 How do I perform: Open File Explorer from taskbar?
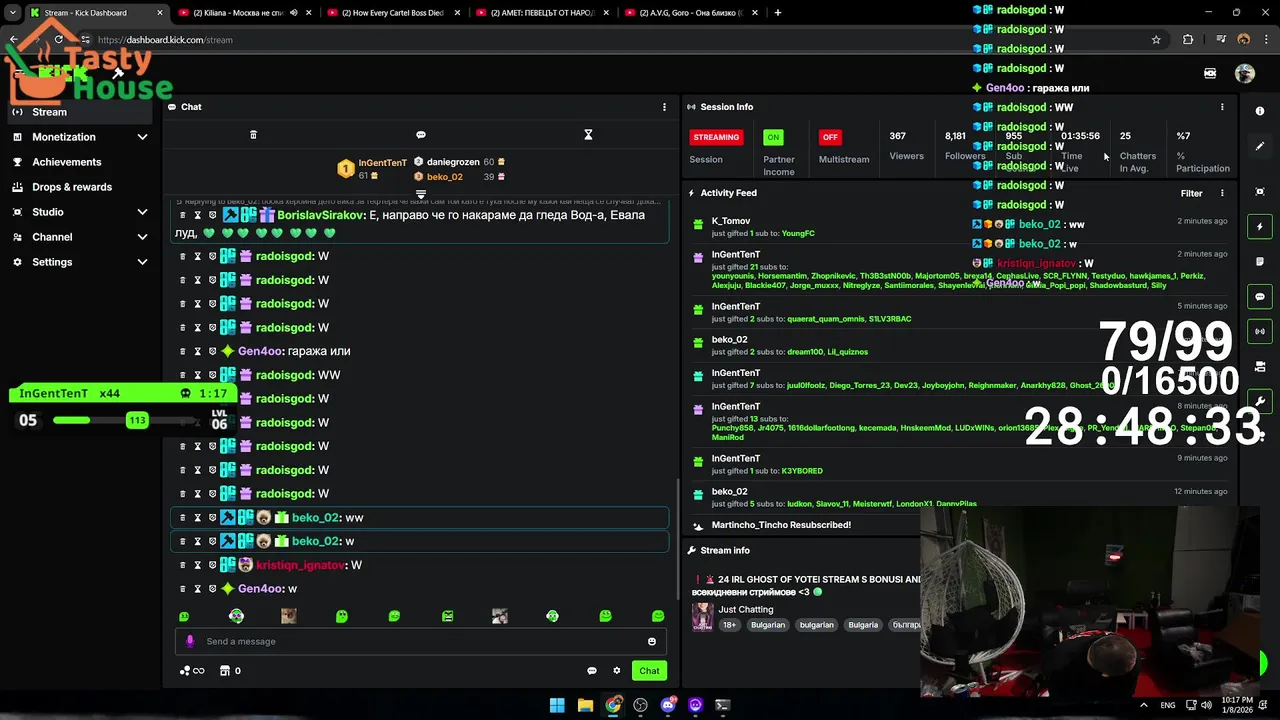585,705
